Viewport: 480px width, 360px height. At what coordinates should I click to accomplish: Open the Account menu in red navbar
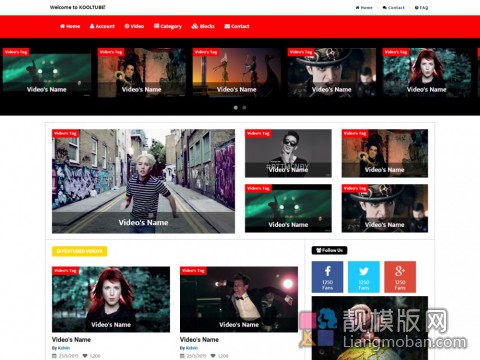[102, 26]
